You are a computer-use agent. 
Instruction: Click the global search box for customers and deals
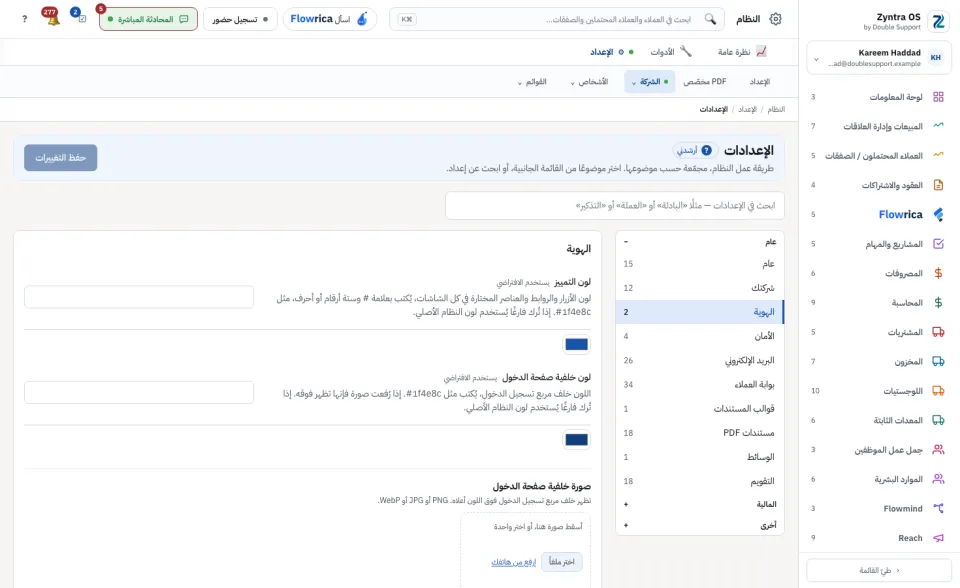click(x=557, y=19)
